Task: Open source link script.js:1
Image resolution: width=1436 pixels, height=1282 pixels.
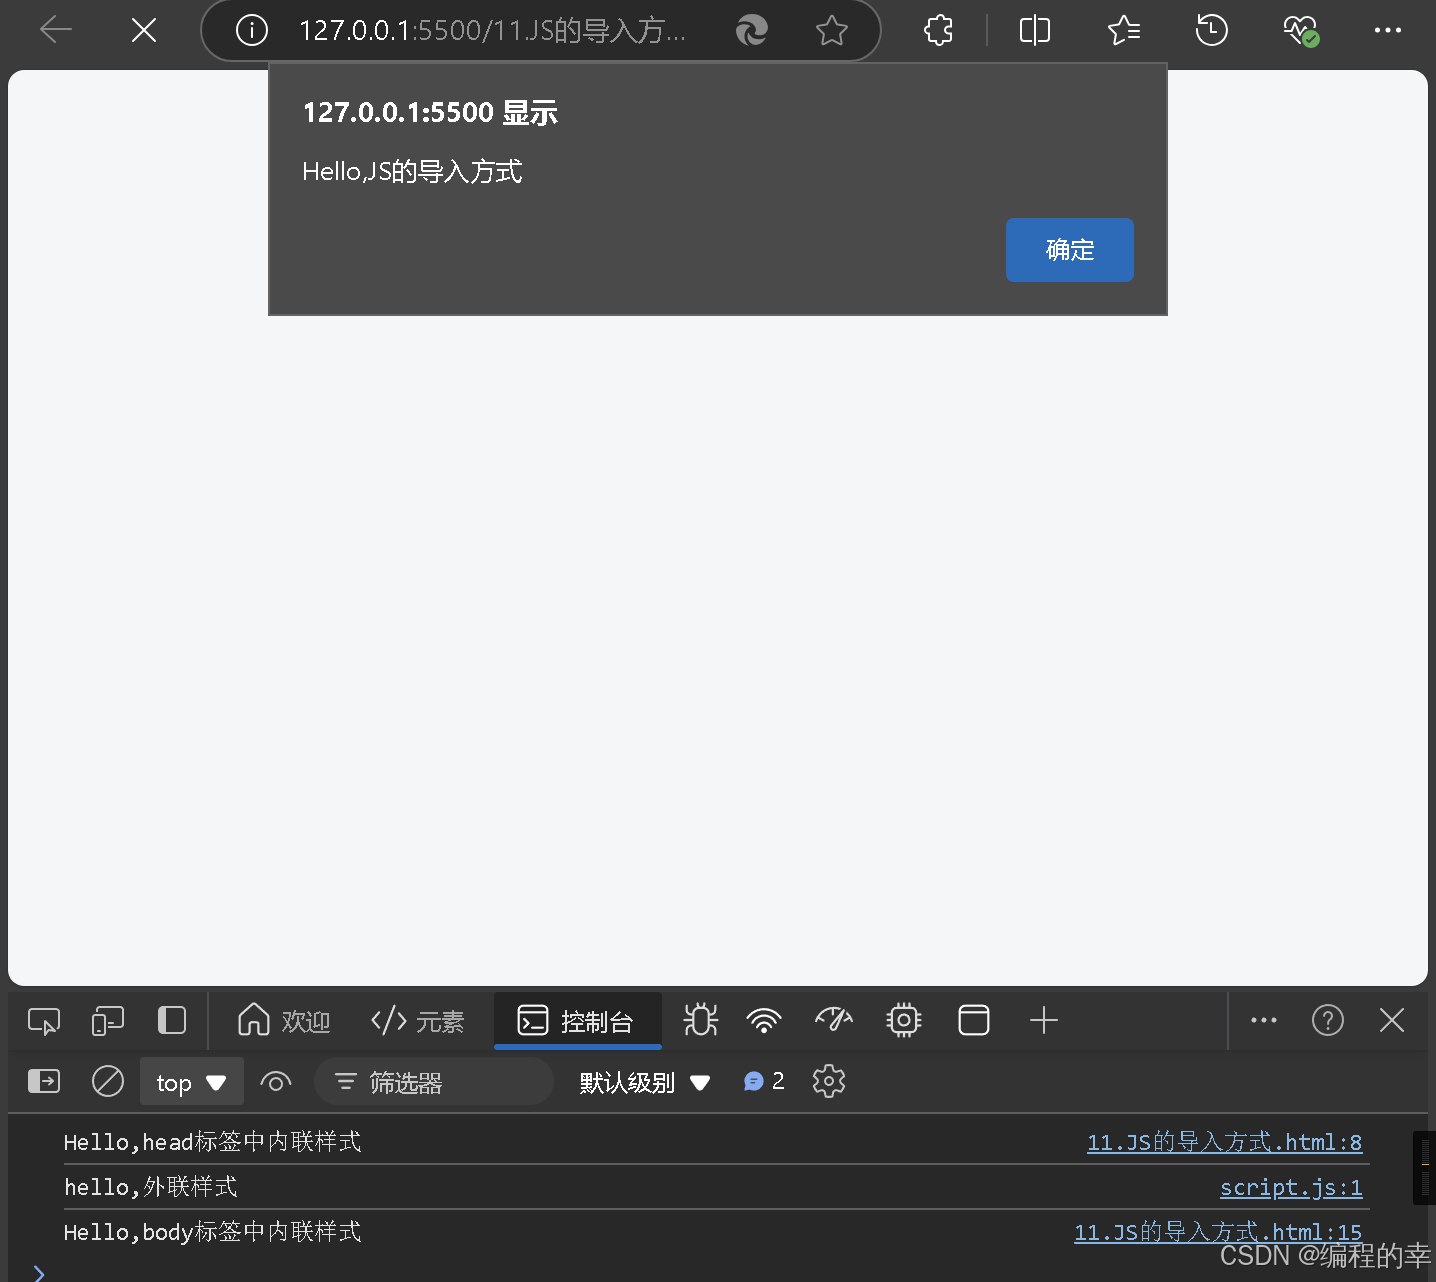Action: point(1291,1187)
